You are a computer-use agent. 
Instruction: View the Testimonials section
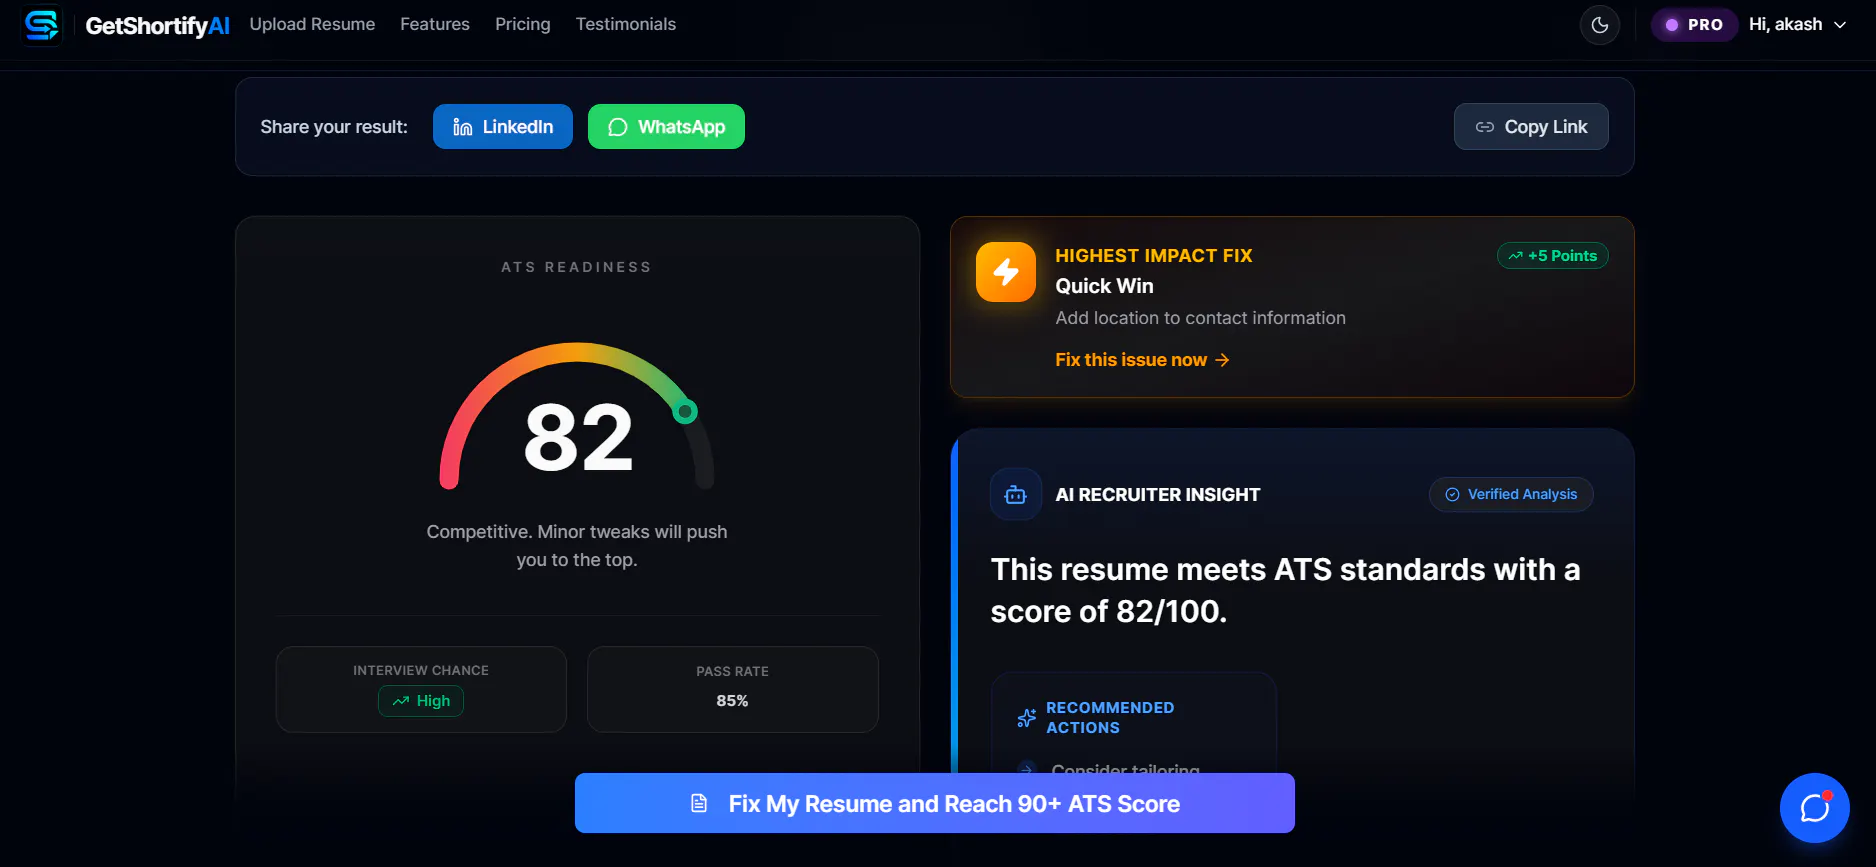tap(626, 24)
